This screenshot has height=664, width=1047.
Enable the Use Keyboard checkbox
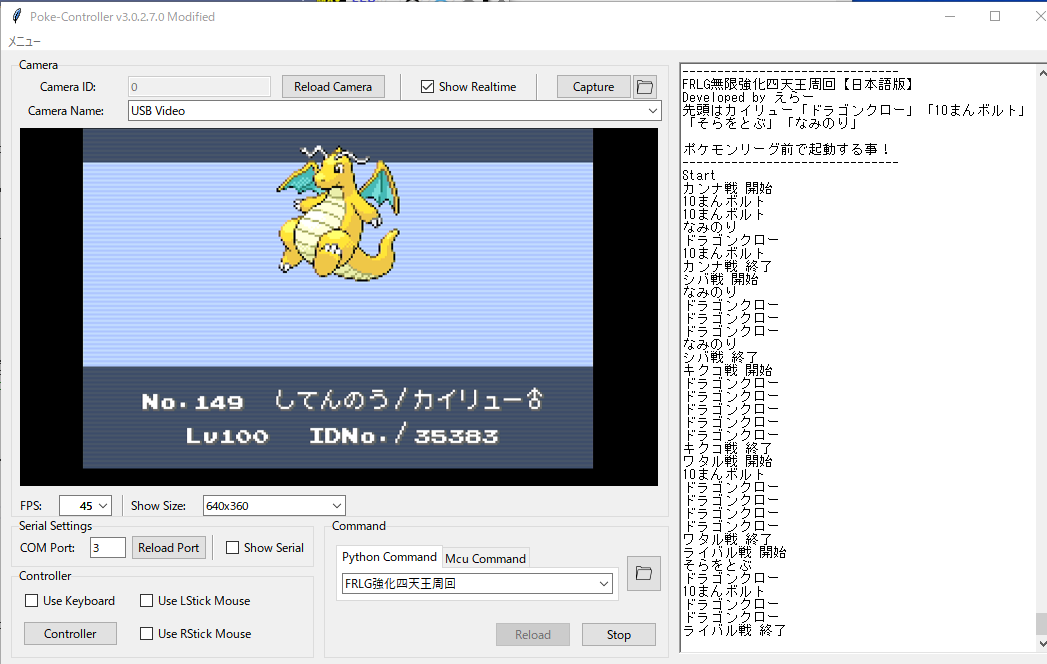click(x=33, y=600)
